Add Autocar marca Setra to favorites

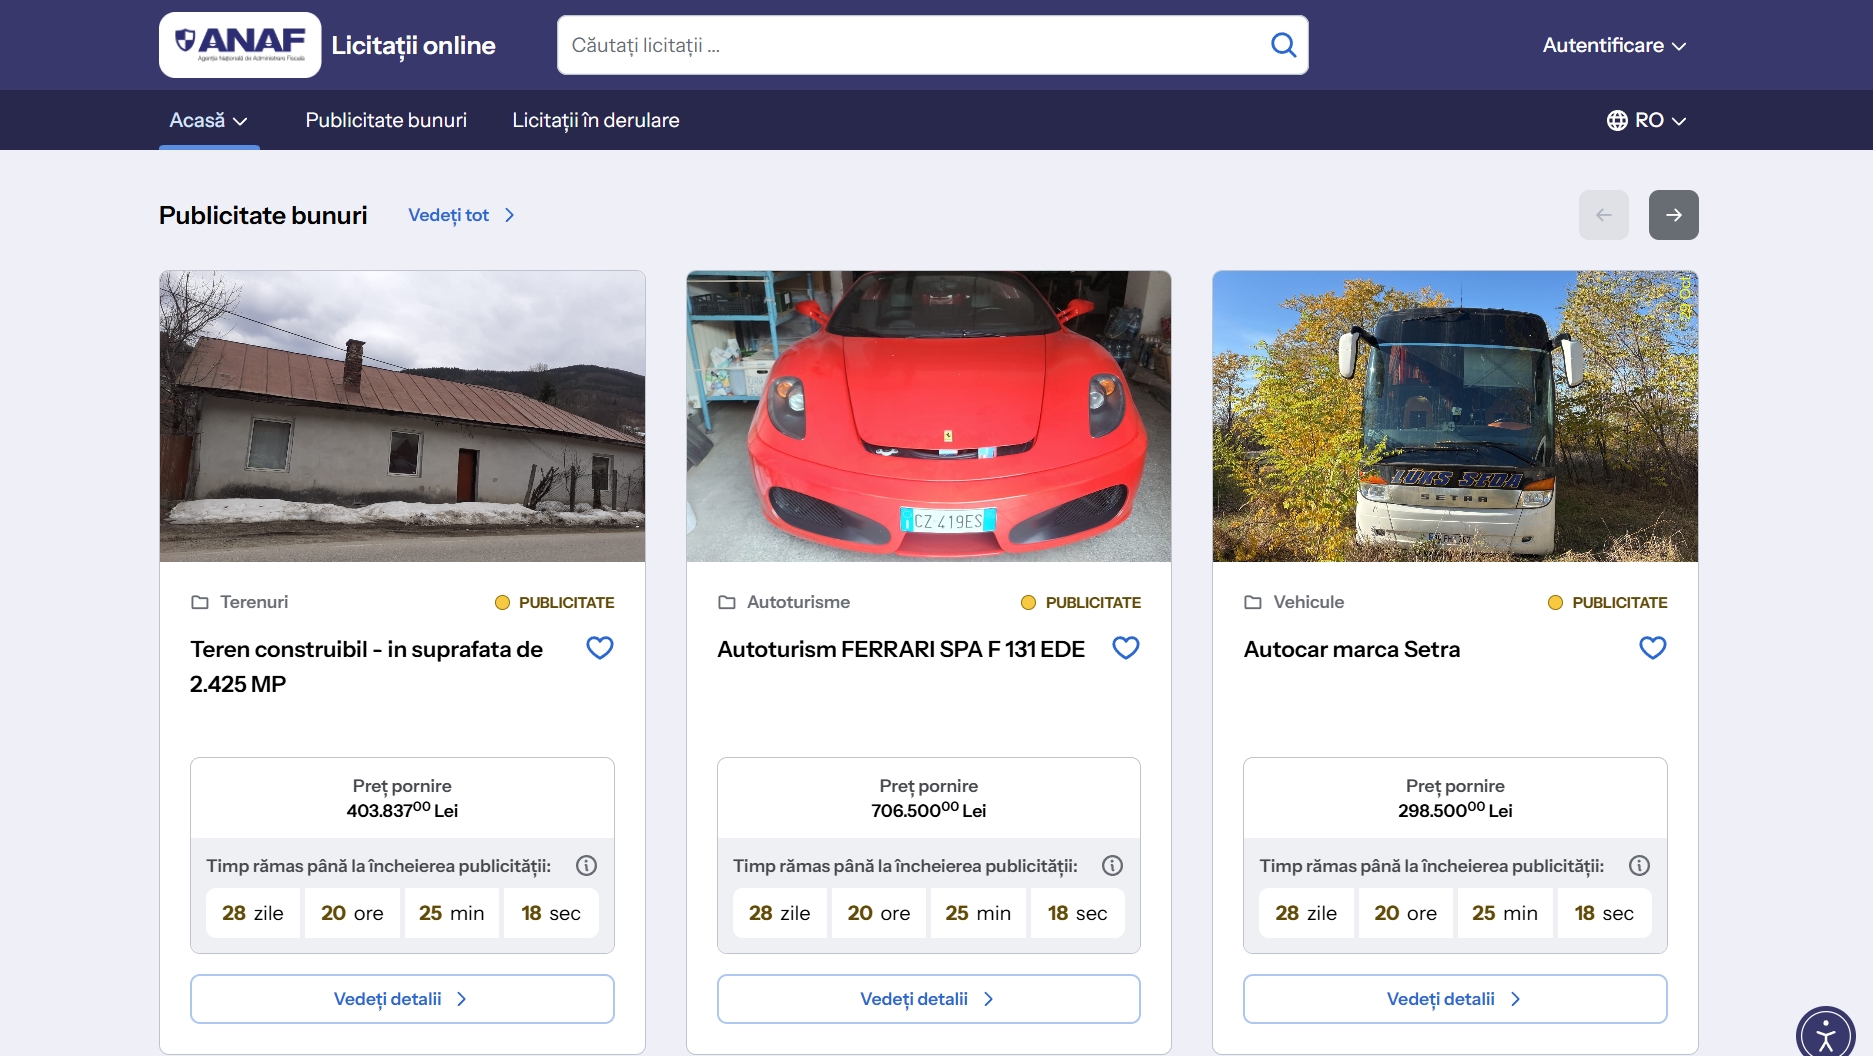[1652, 648]
